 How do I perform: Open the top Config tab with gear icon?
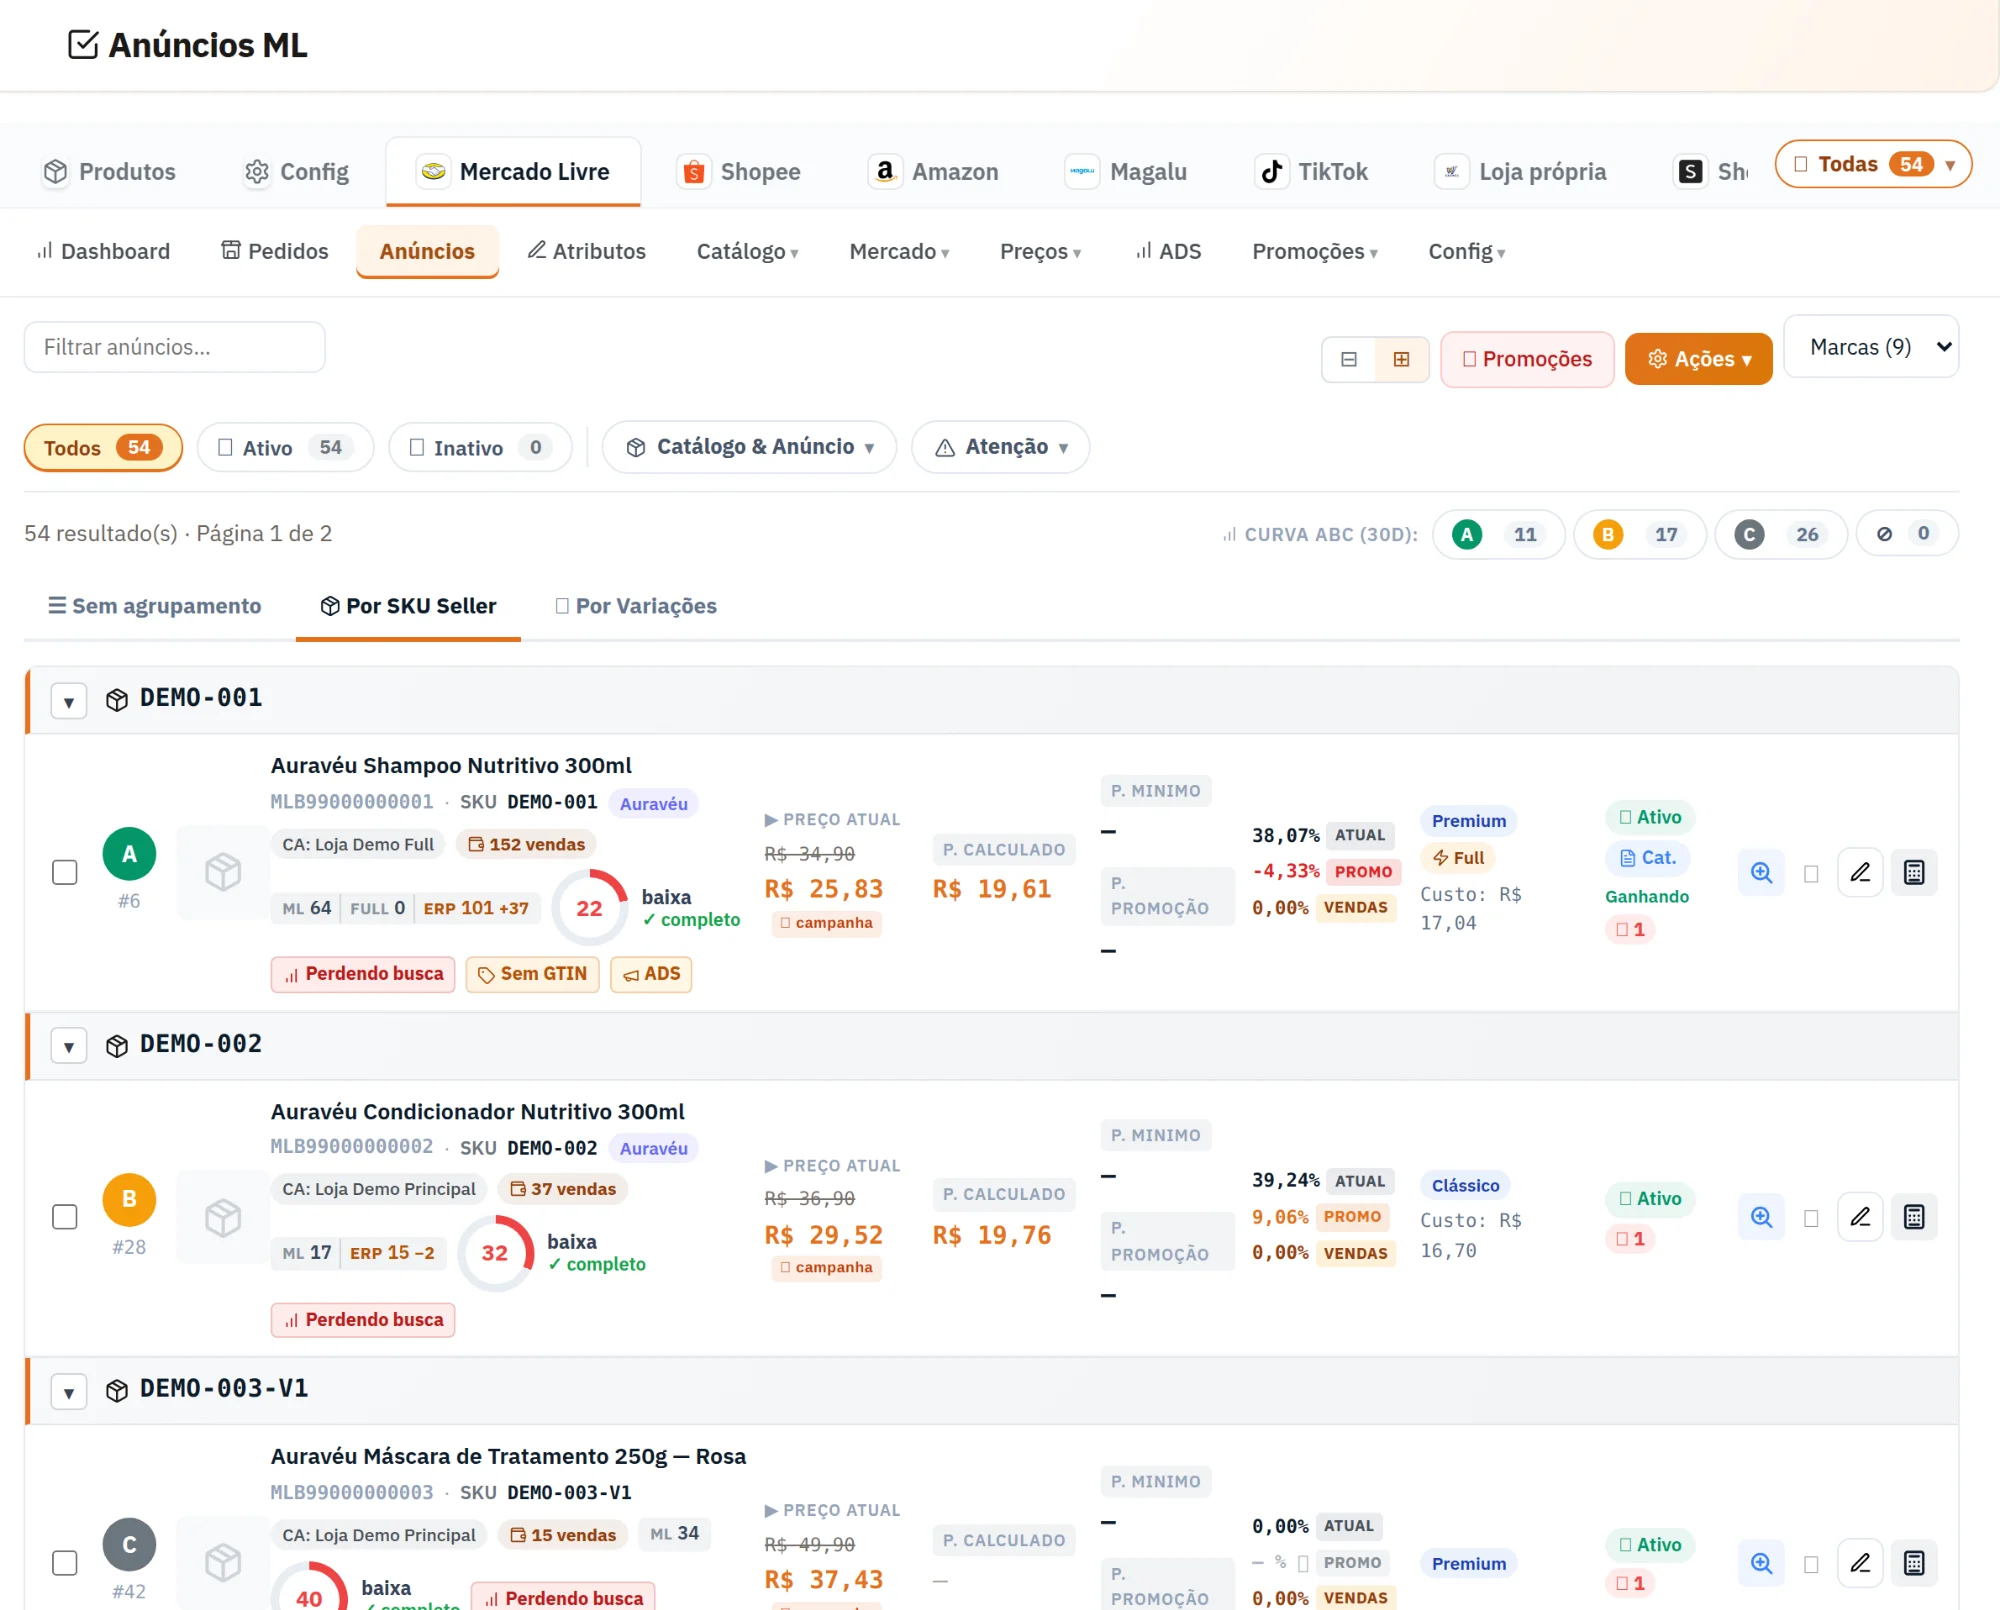(297, 172)
